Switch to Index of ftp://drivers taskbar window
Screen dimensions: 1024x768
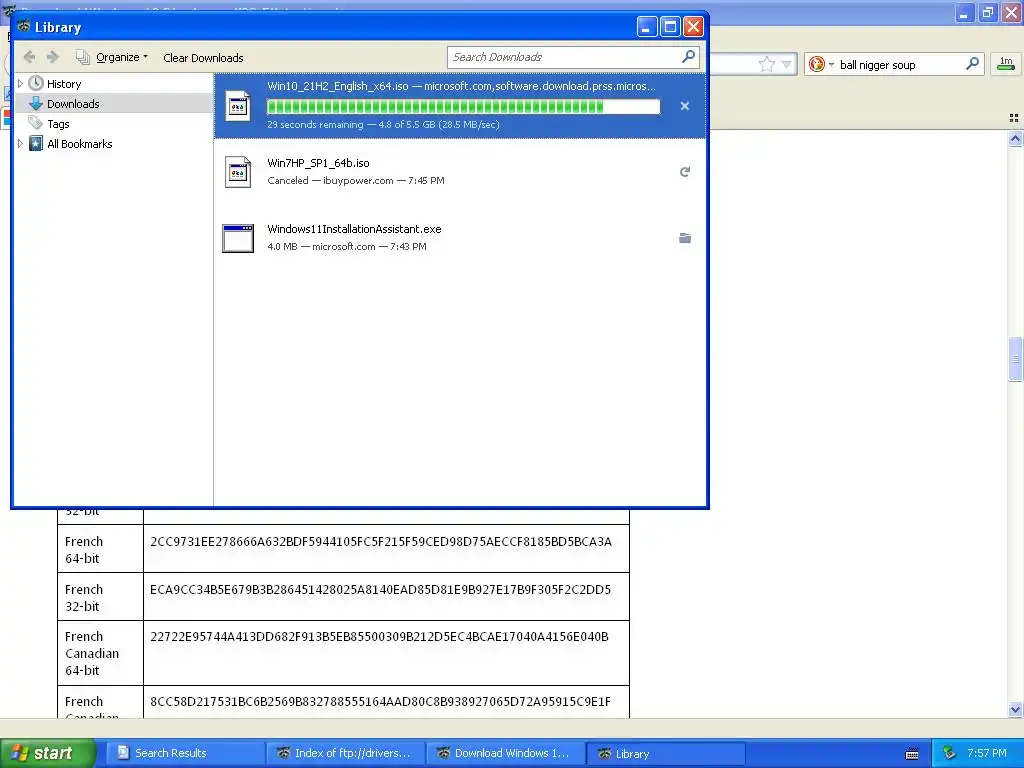click(346, 753)
